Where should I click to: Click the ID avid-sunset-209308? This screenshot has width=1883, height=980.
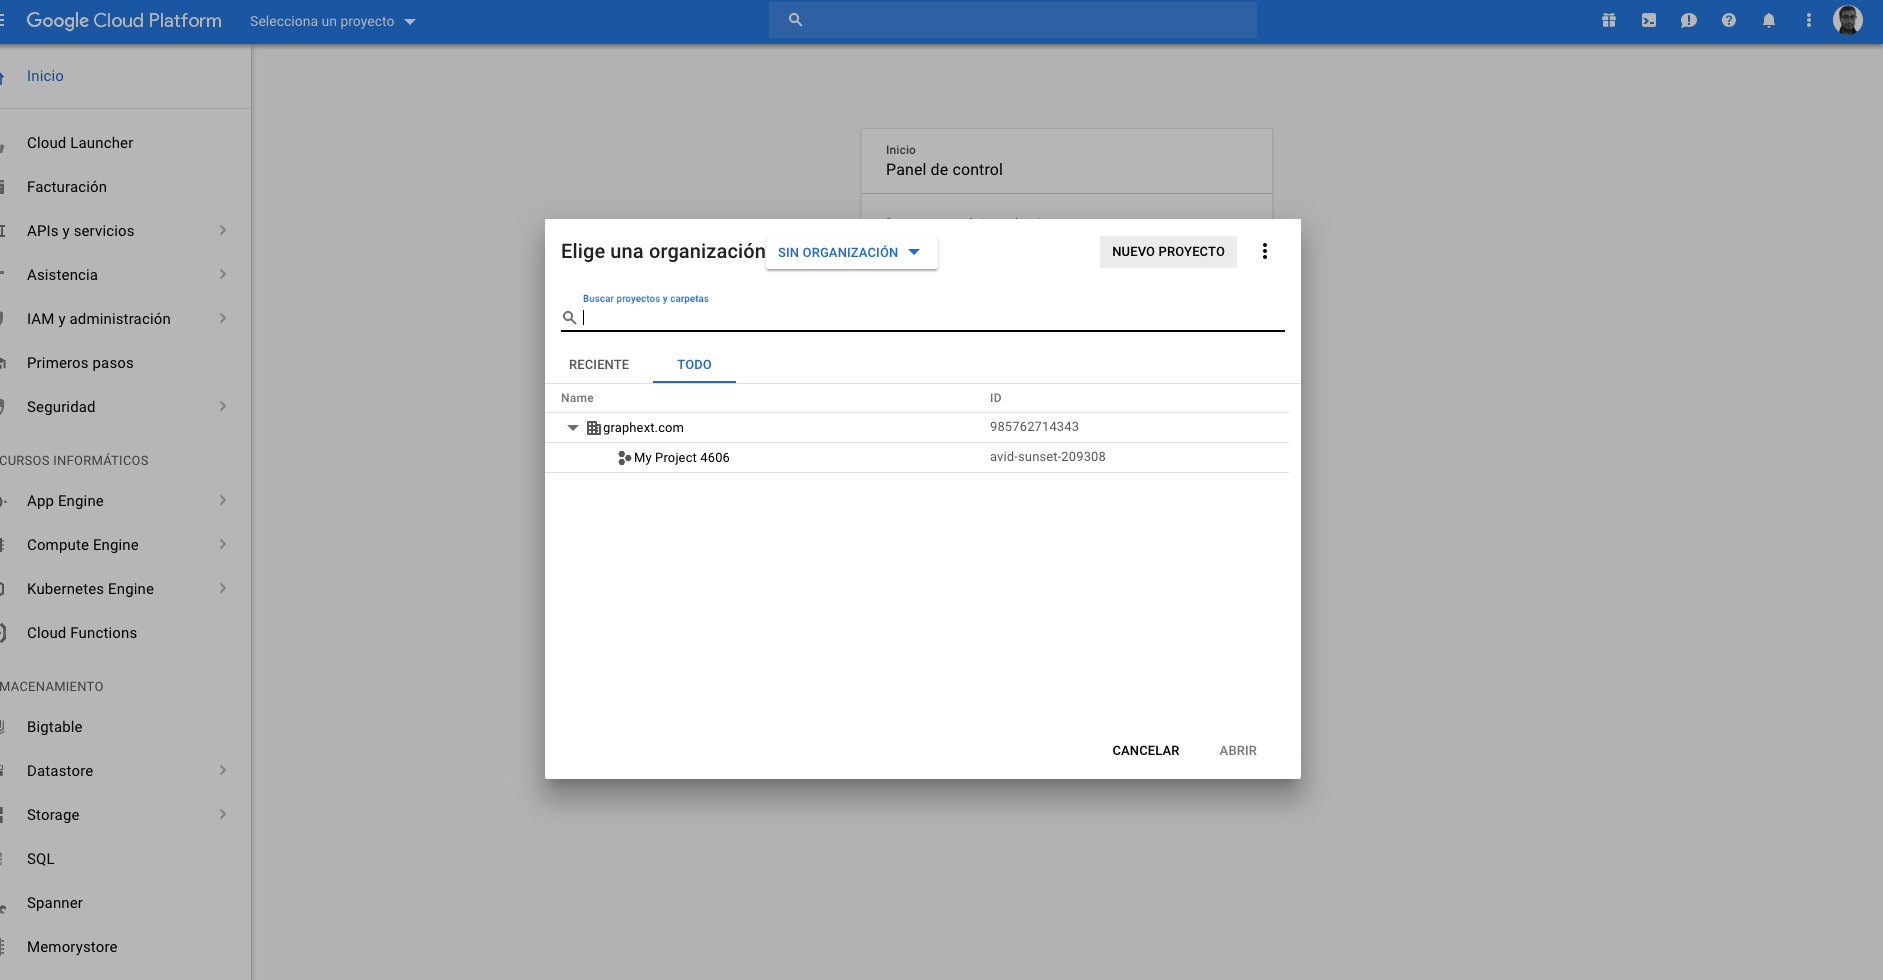[1048, 457]
